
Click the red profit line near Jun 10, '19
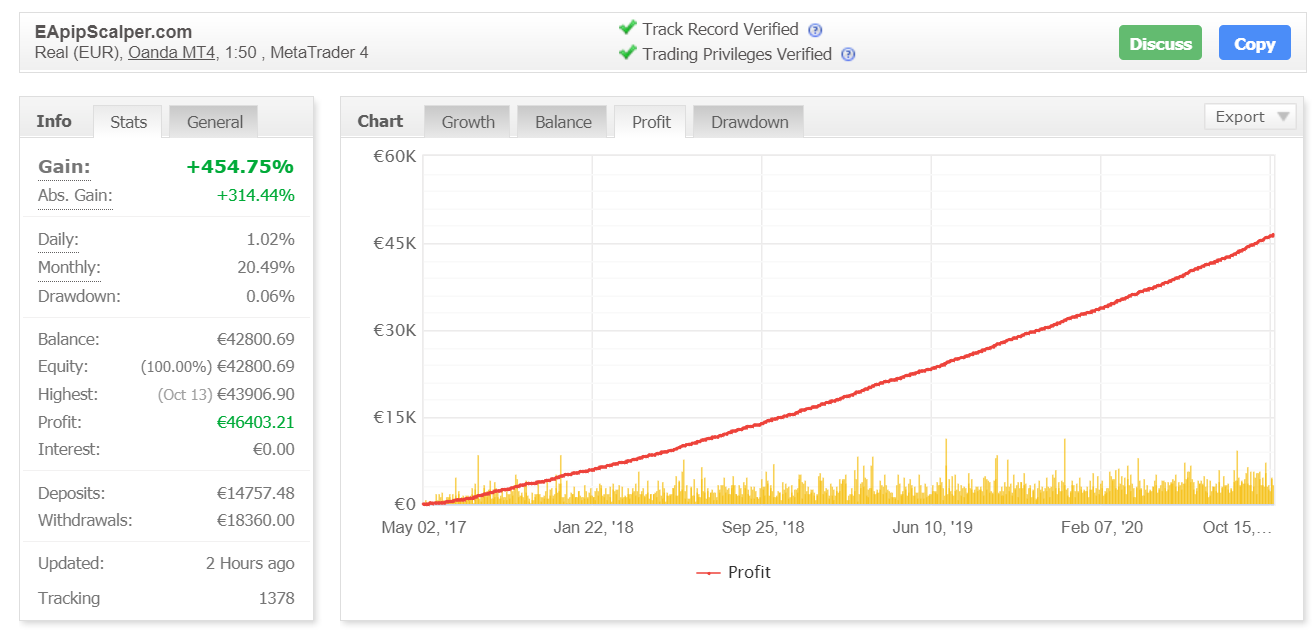click(x=931, y=368)
